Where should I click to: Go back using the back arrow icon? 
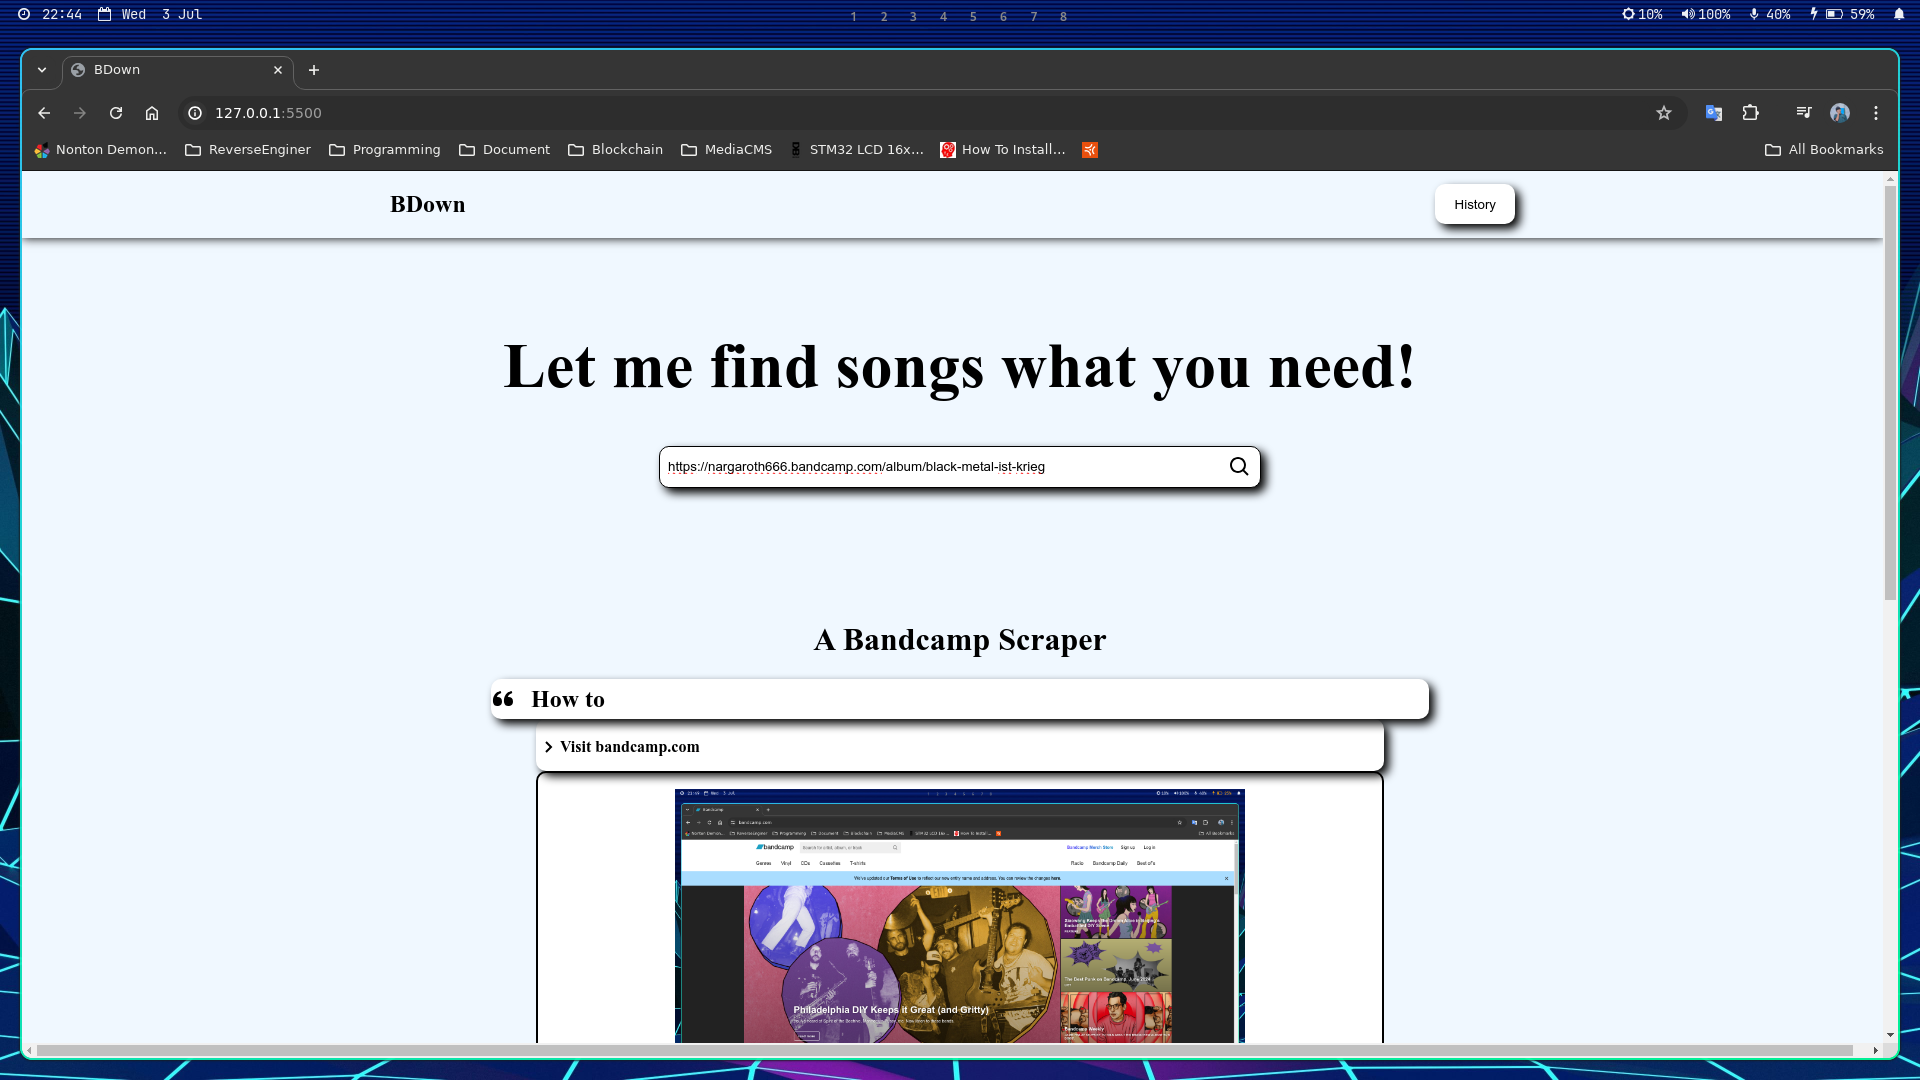44,113
